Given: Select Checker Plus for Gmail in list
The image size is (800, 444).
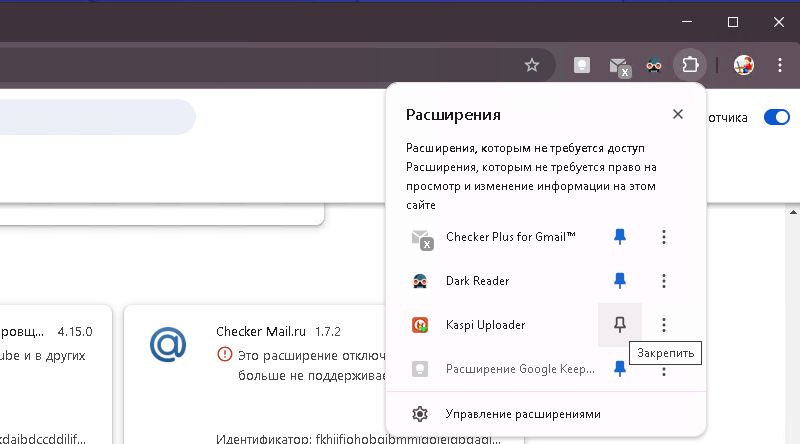Looking at the screenshot, I should [511, 237].
